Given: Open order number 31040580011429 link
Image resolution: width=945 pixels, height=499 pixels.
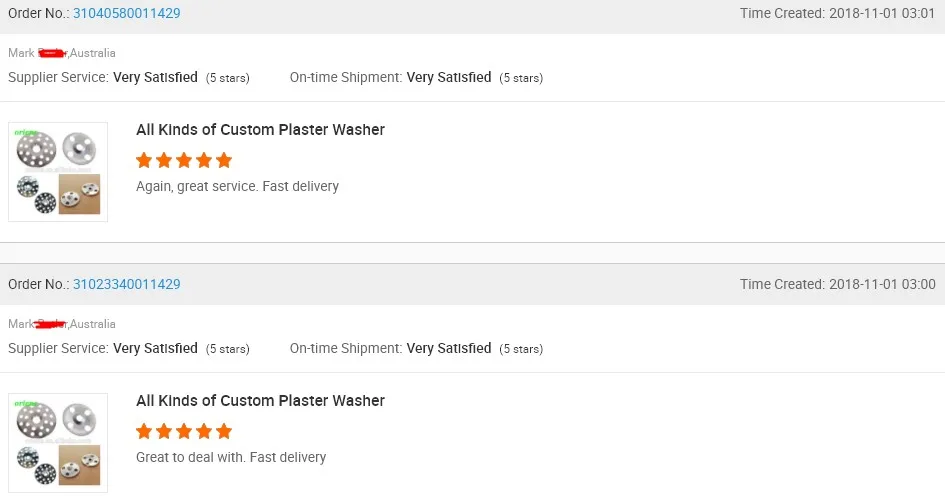Looking at the screenshot, I should point(126,13).
